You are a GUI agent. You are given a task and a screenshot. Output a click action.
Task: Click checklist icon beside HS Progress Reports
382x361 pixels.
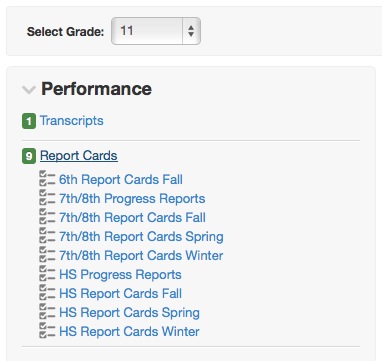pos(47,273)
